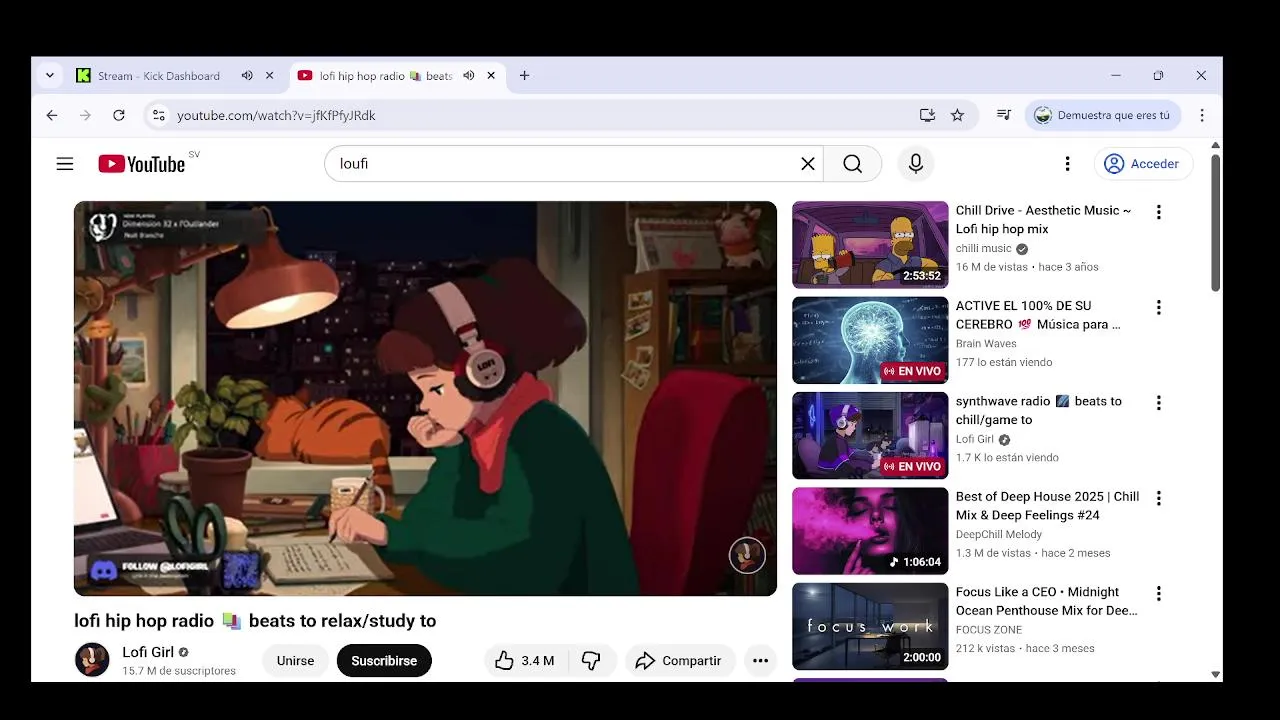The image size is (1280, 720).
Task: Click the Acceder sign-in button
Action: (1143, 164)
